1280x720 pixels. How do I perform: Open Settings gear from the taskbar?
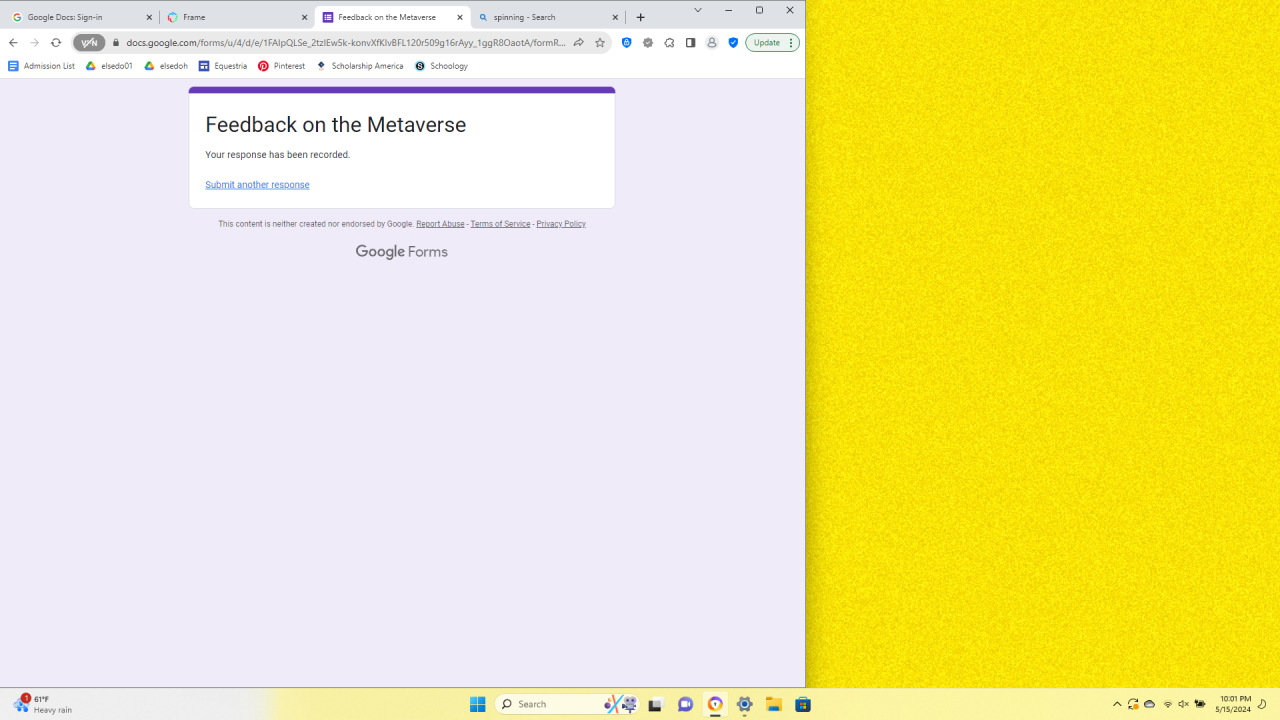744,704
